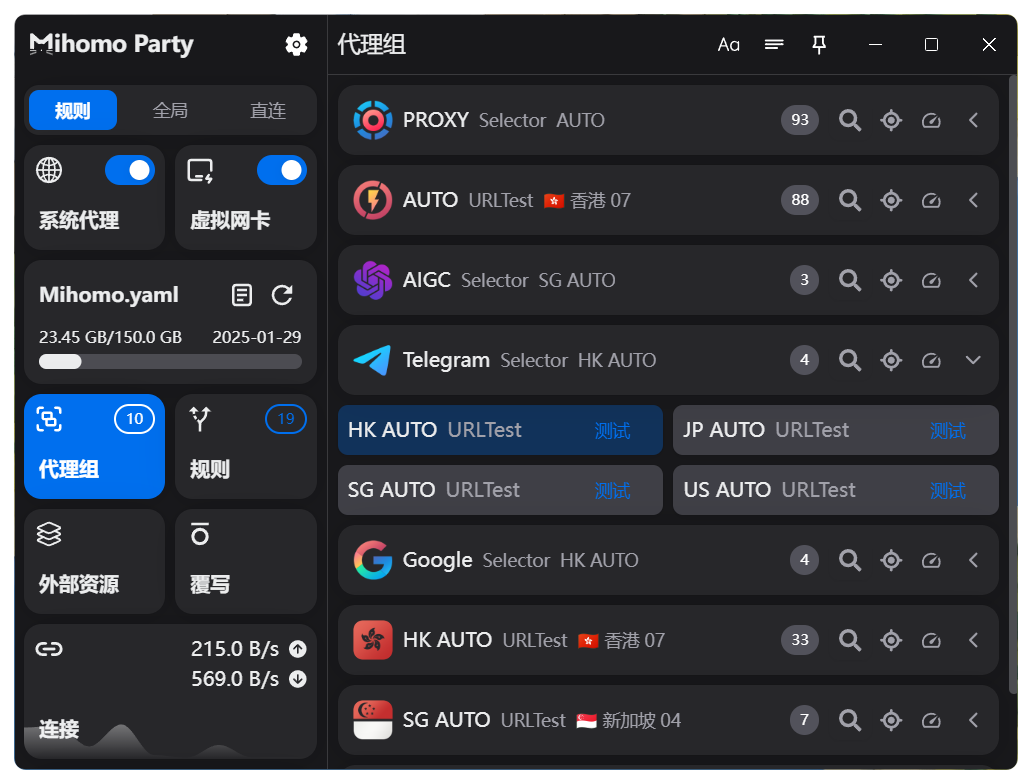Expand the PROXY group chevron
The width and height of the screenshot is (1032, 784).
[x=973, y=120]
